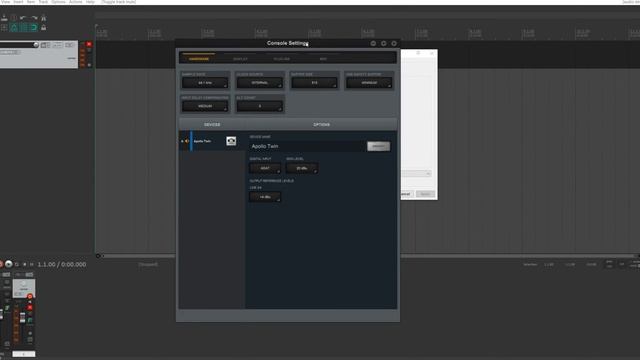
Task: Open the Actions menu
Action: pos(76,2)
